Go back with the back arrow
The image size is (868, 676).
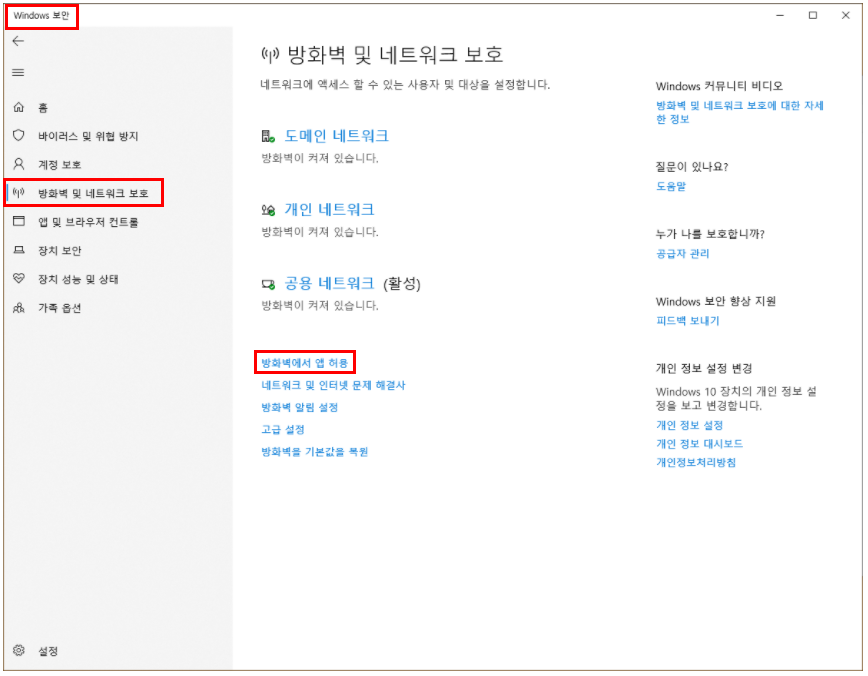point(18,41)
